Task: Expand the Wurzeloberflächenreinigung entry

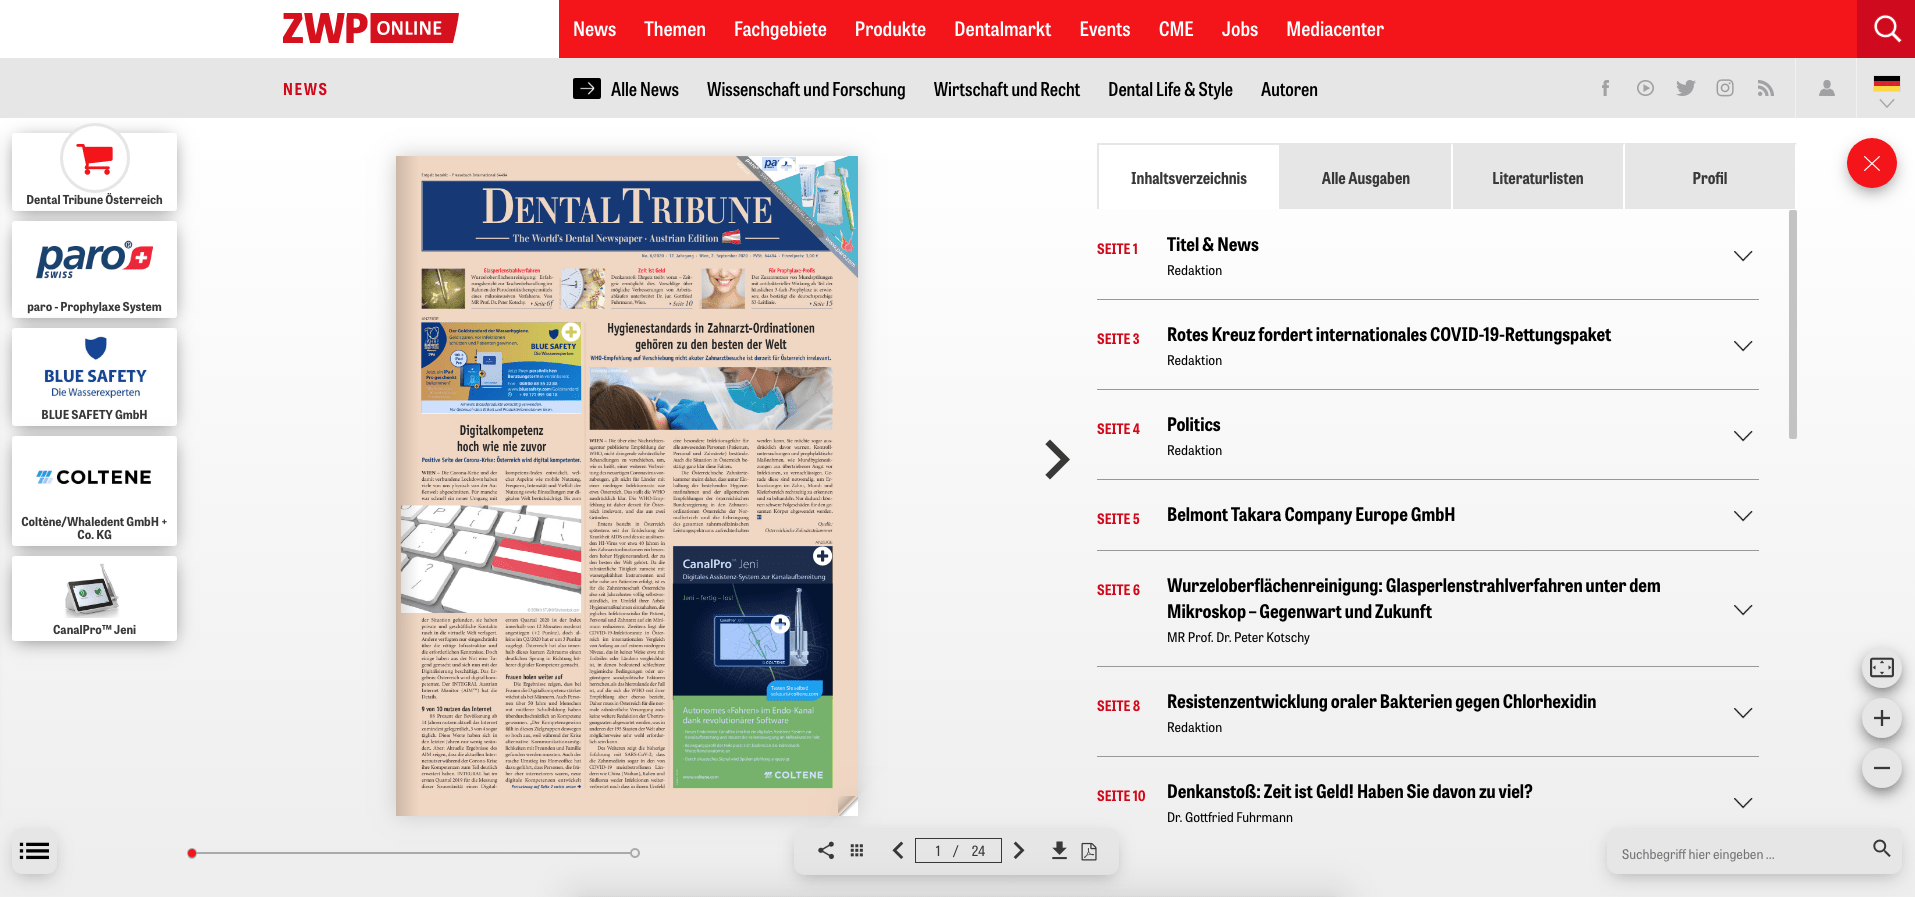Action: coord(1743,610)
